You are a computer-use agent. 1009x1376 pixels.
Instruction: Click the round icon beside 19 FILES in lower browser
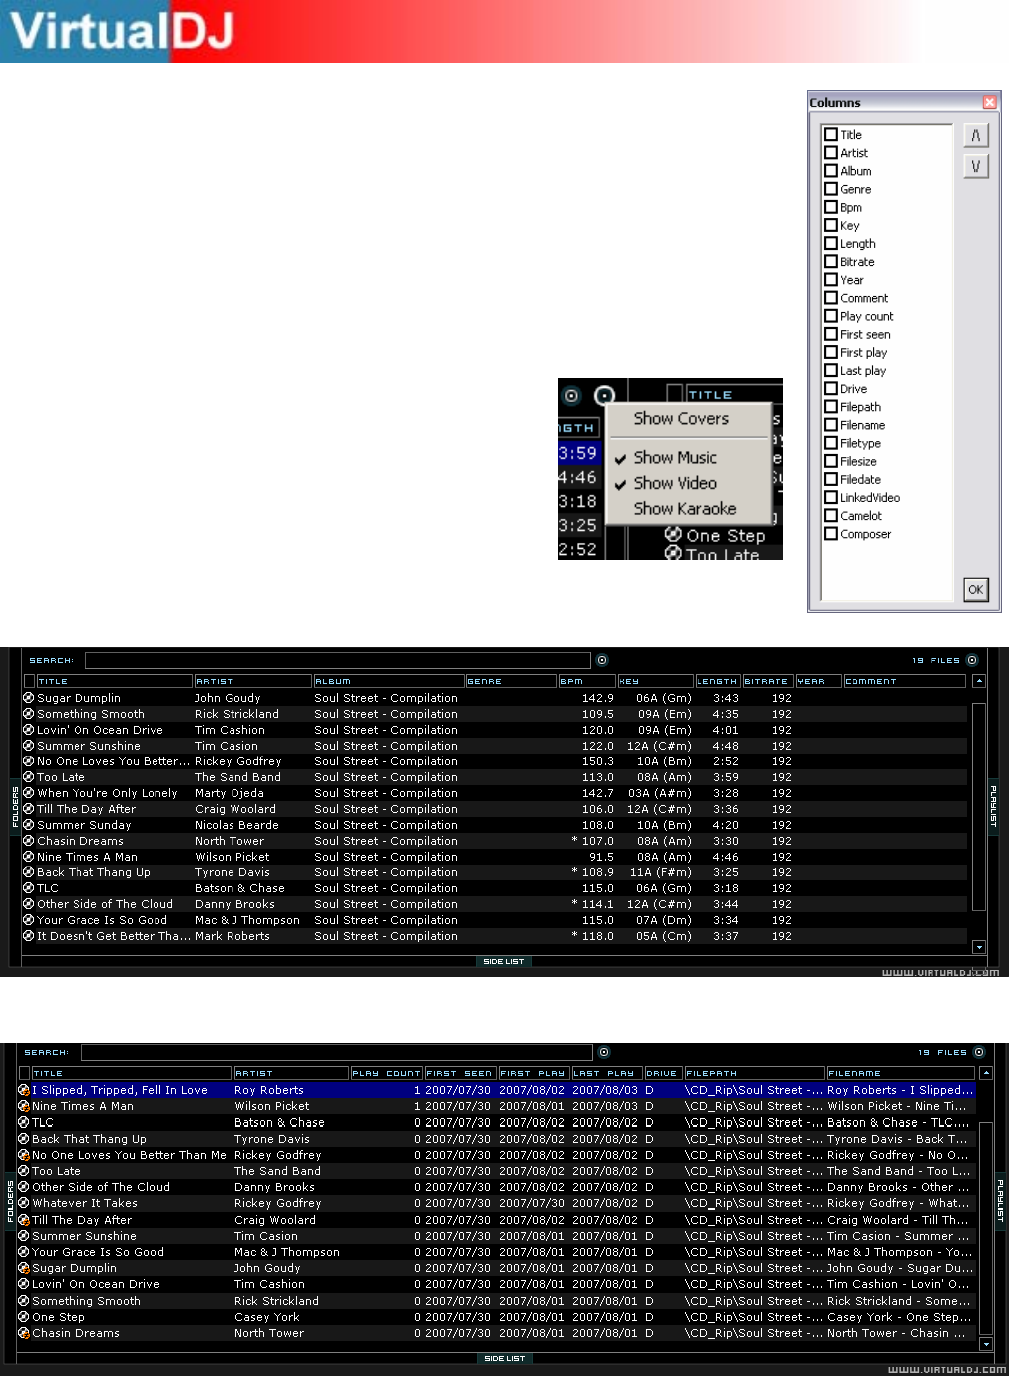click(979, 1052)
